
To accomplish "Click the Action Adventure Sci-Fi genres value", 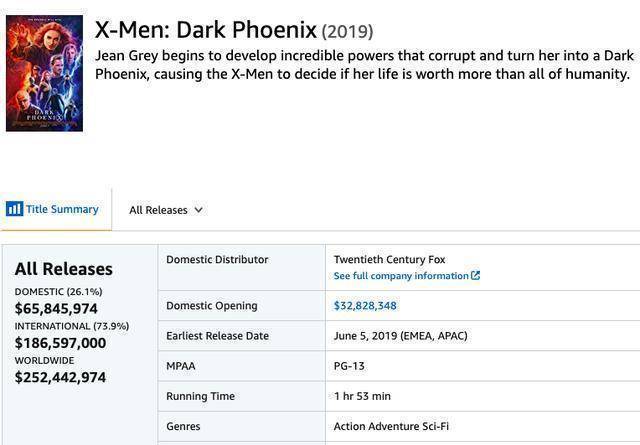I will [391, 426].
